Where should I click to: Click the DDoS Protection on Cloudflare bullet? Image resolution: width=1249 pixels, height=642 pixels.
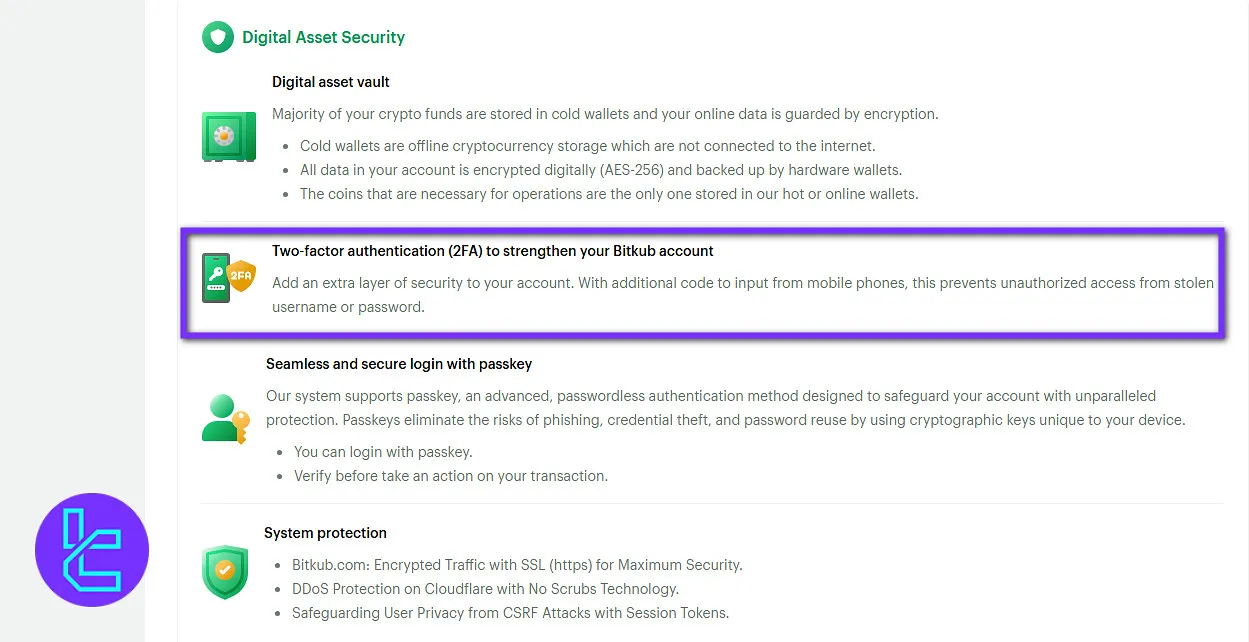(x=485, y=589)
